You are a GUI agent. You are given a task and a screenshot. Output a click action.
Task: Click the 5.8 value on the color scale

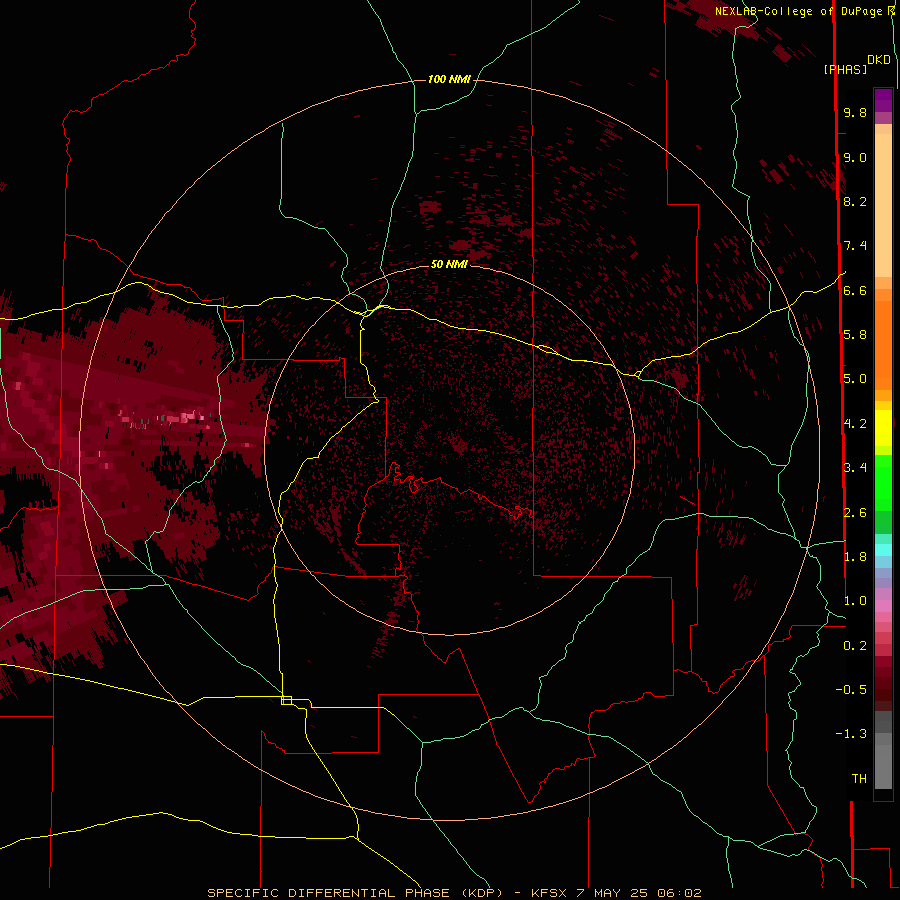tap(855, 335)
